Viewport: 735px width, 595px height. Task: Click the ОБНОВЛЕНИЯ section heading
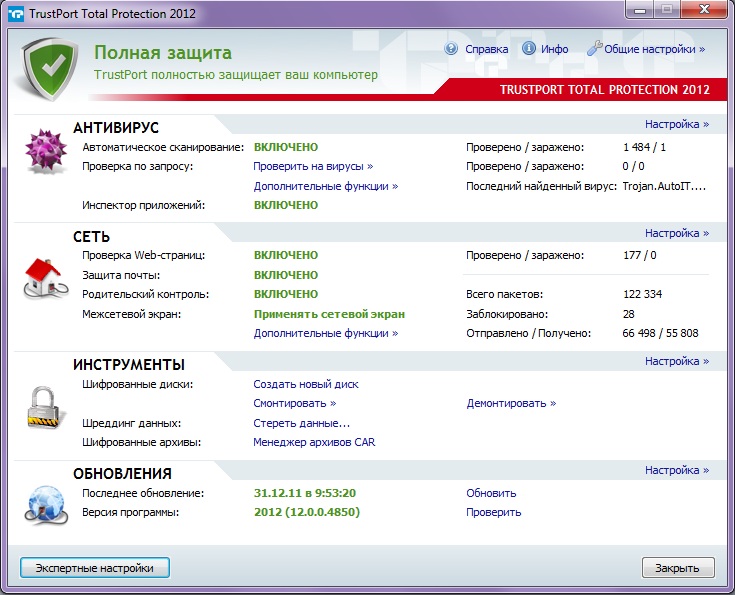(122, 474)
